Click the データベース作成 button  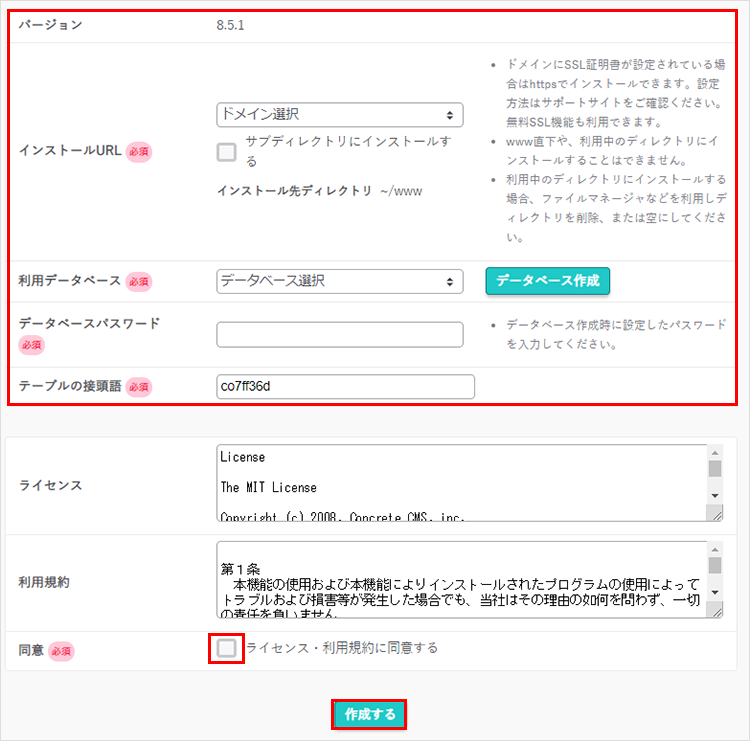547,281
